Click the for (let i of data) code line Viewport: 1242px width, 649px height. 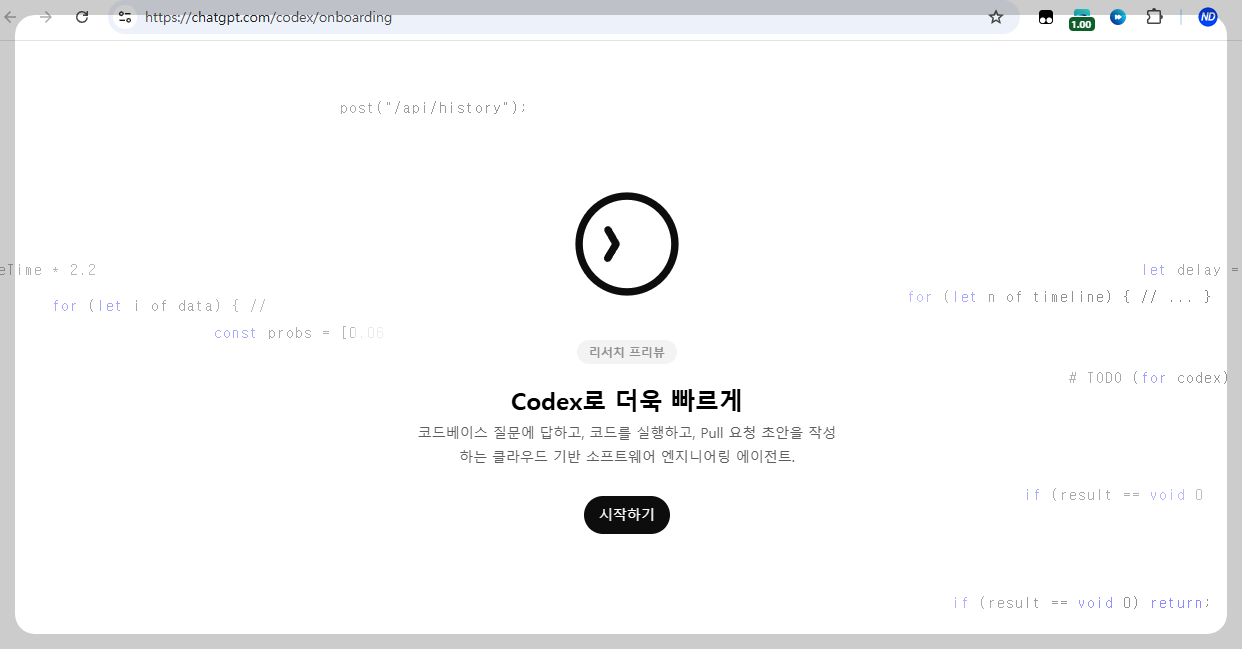pyautogui.click(x=160, y=306)
